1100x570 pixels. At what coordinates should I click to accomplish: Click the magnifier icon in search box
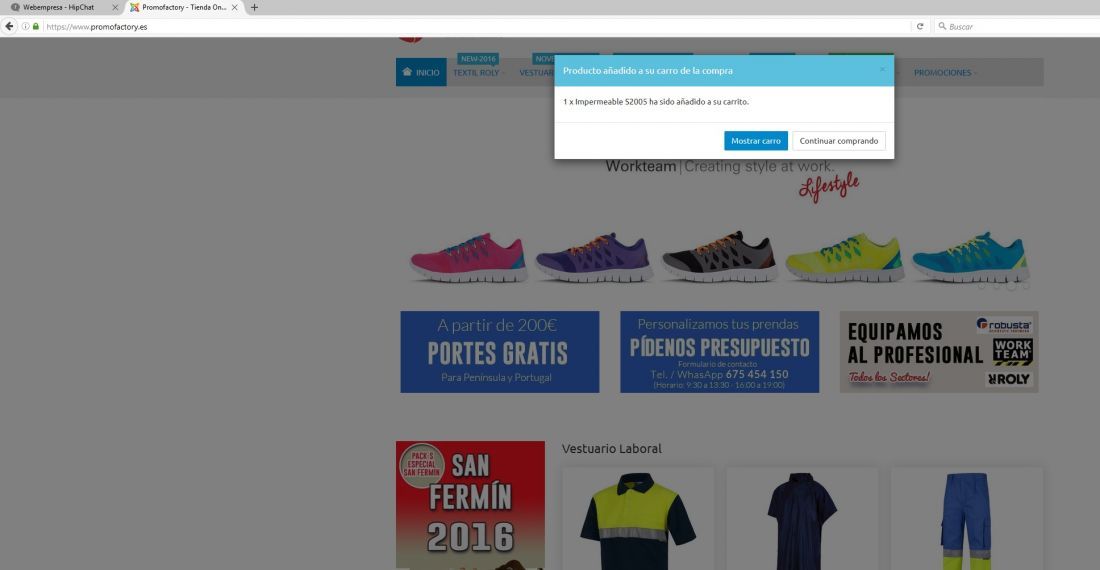pos(942,27)
